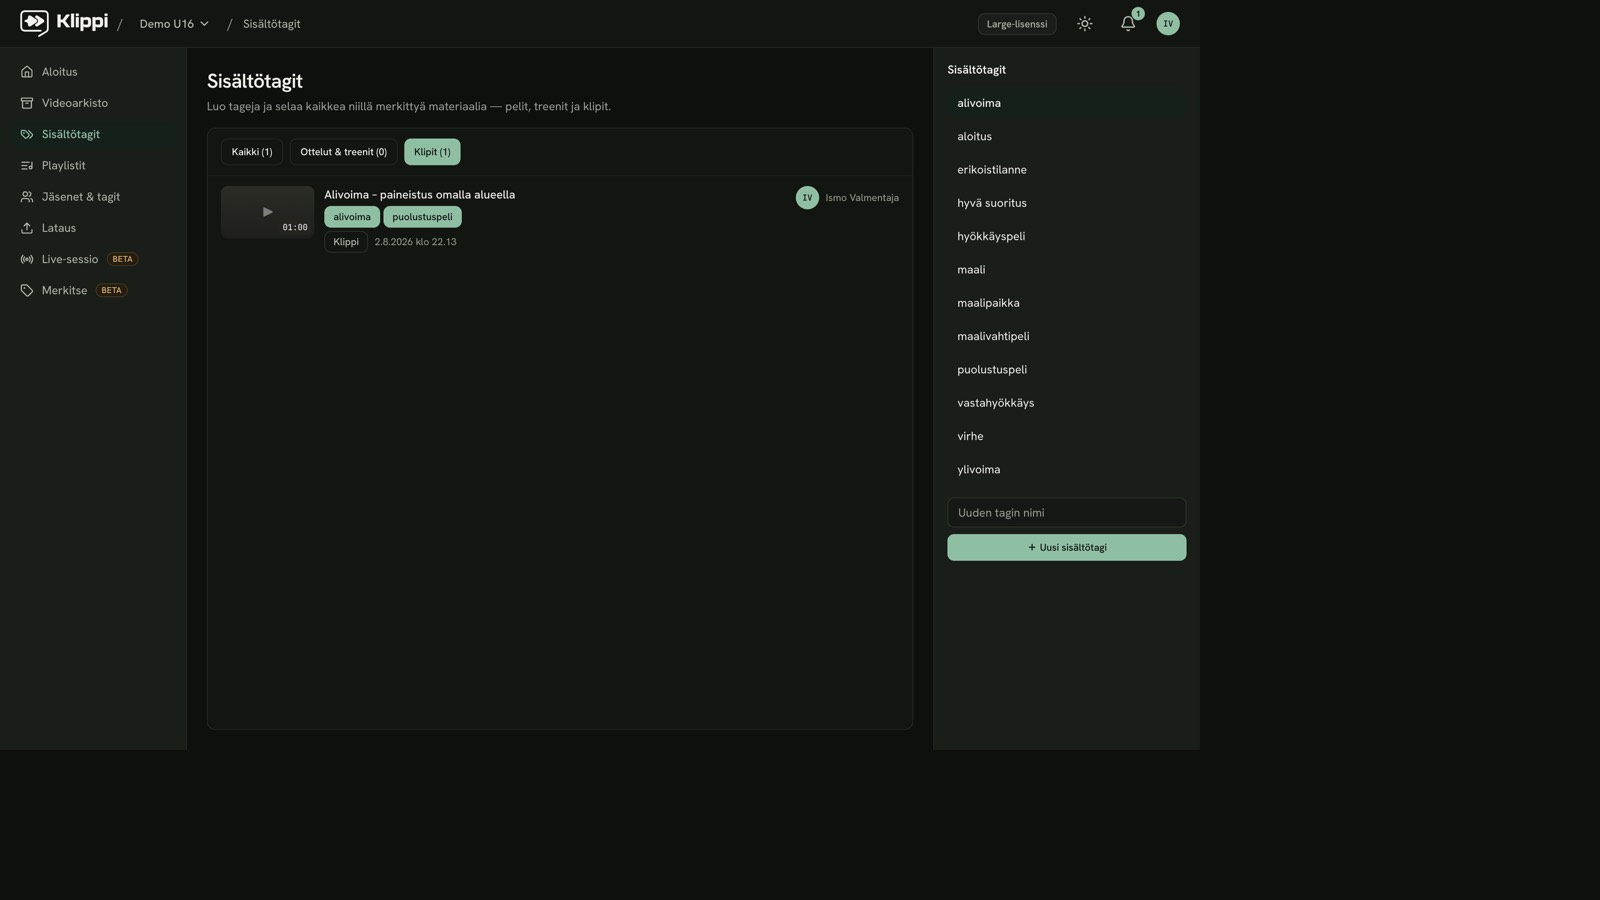Select maalivahtipeli in the tag list
The width and height of the screenshot is (1600, 900).
click(1067, 336)
